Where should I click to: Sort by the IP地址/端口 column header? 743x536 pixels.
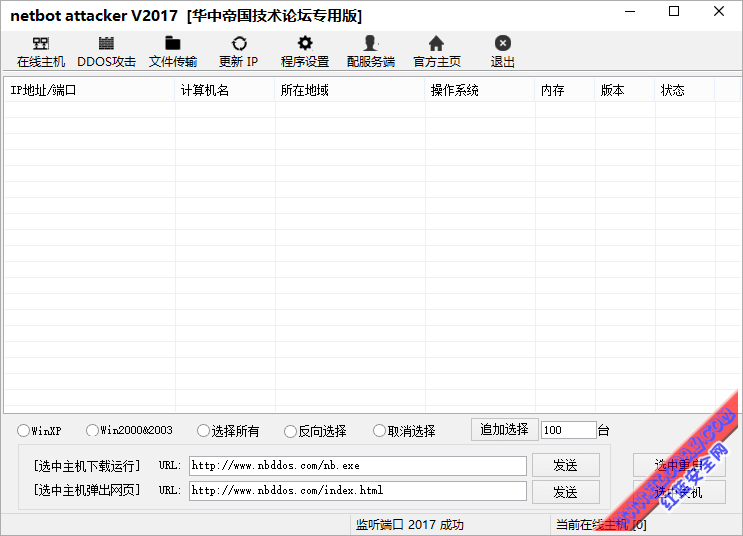pos(90,90)
